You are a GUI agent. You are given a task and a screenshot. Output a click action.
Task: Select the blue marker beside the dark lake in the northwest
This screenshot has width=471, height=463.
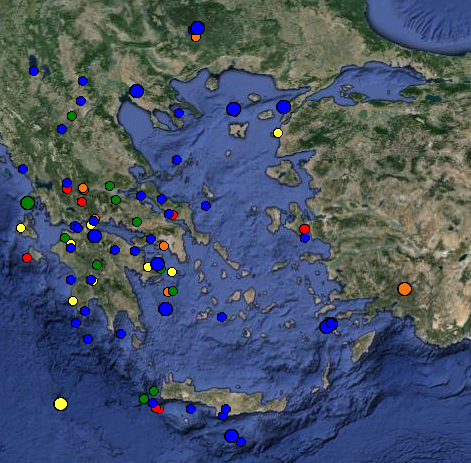point(34,71)
